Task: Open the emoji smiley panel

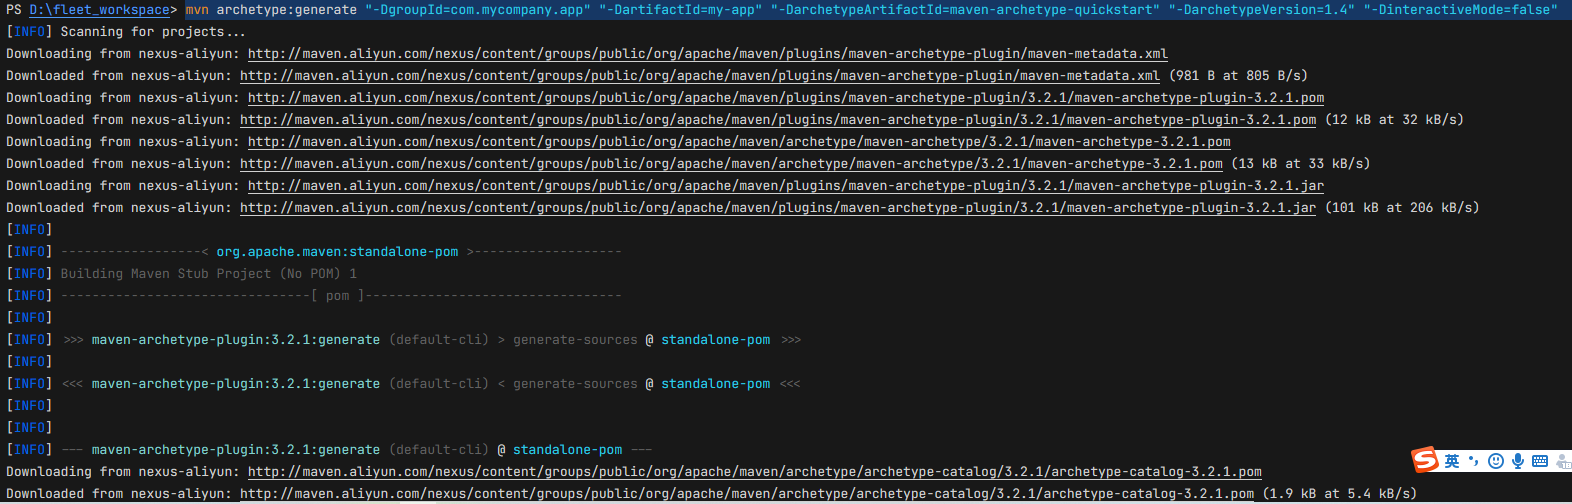Action: (1496, 461)
